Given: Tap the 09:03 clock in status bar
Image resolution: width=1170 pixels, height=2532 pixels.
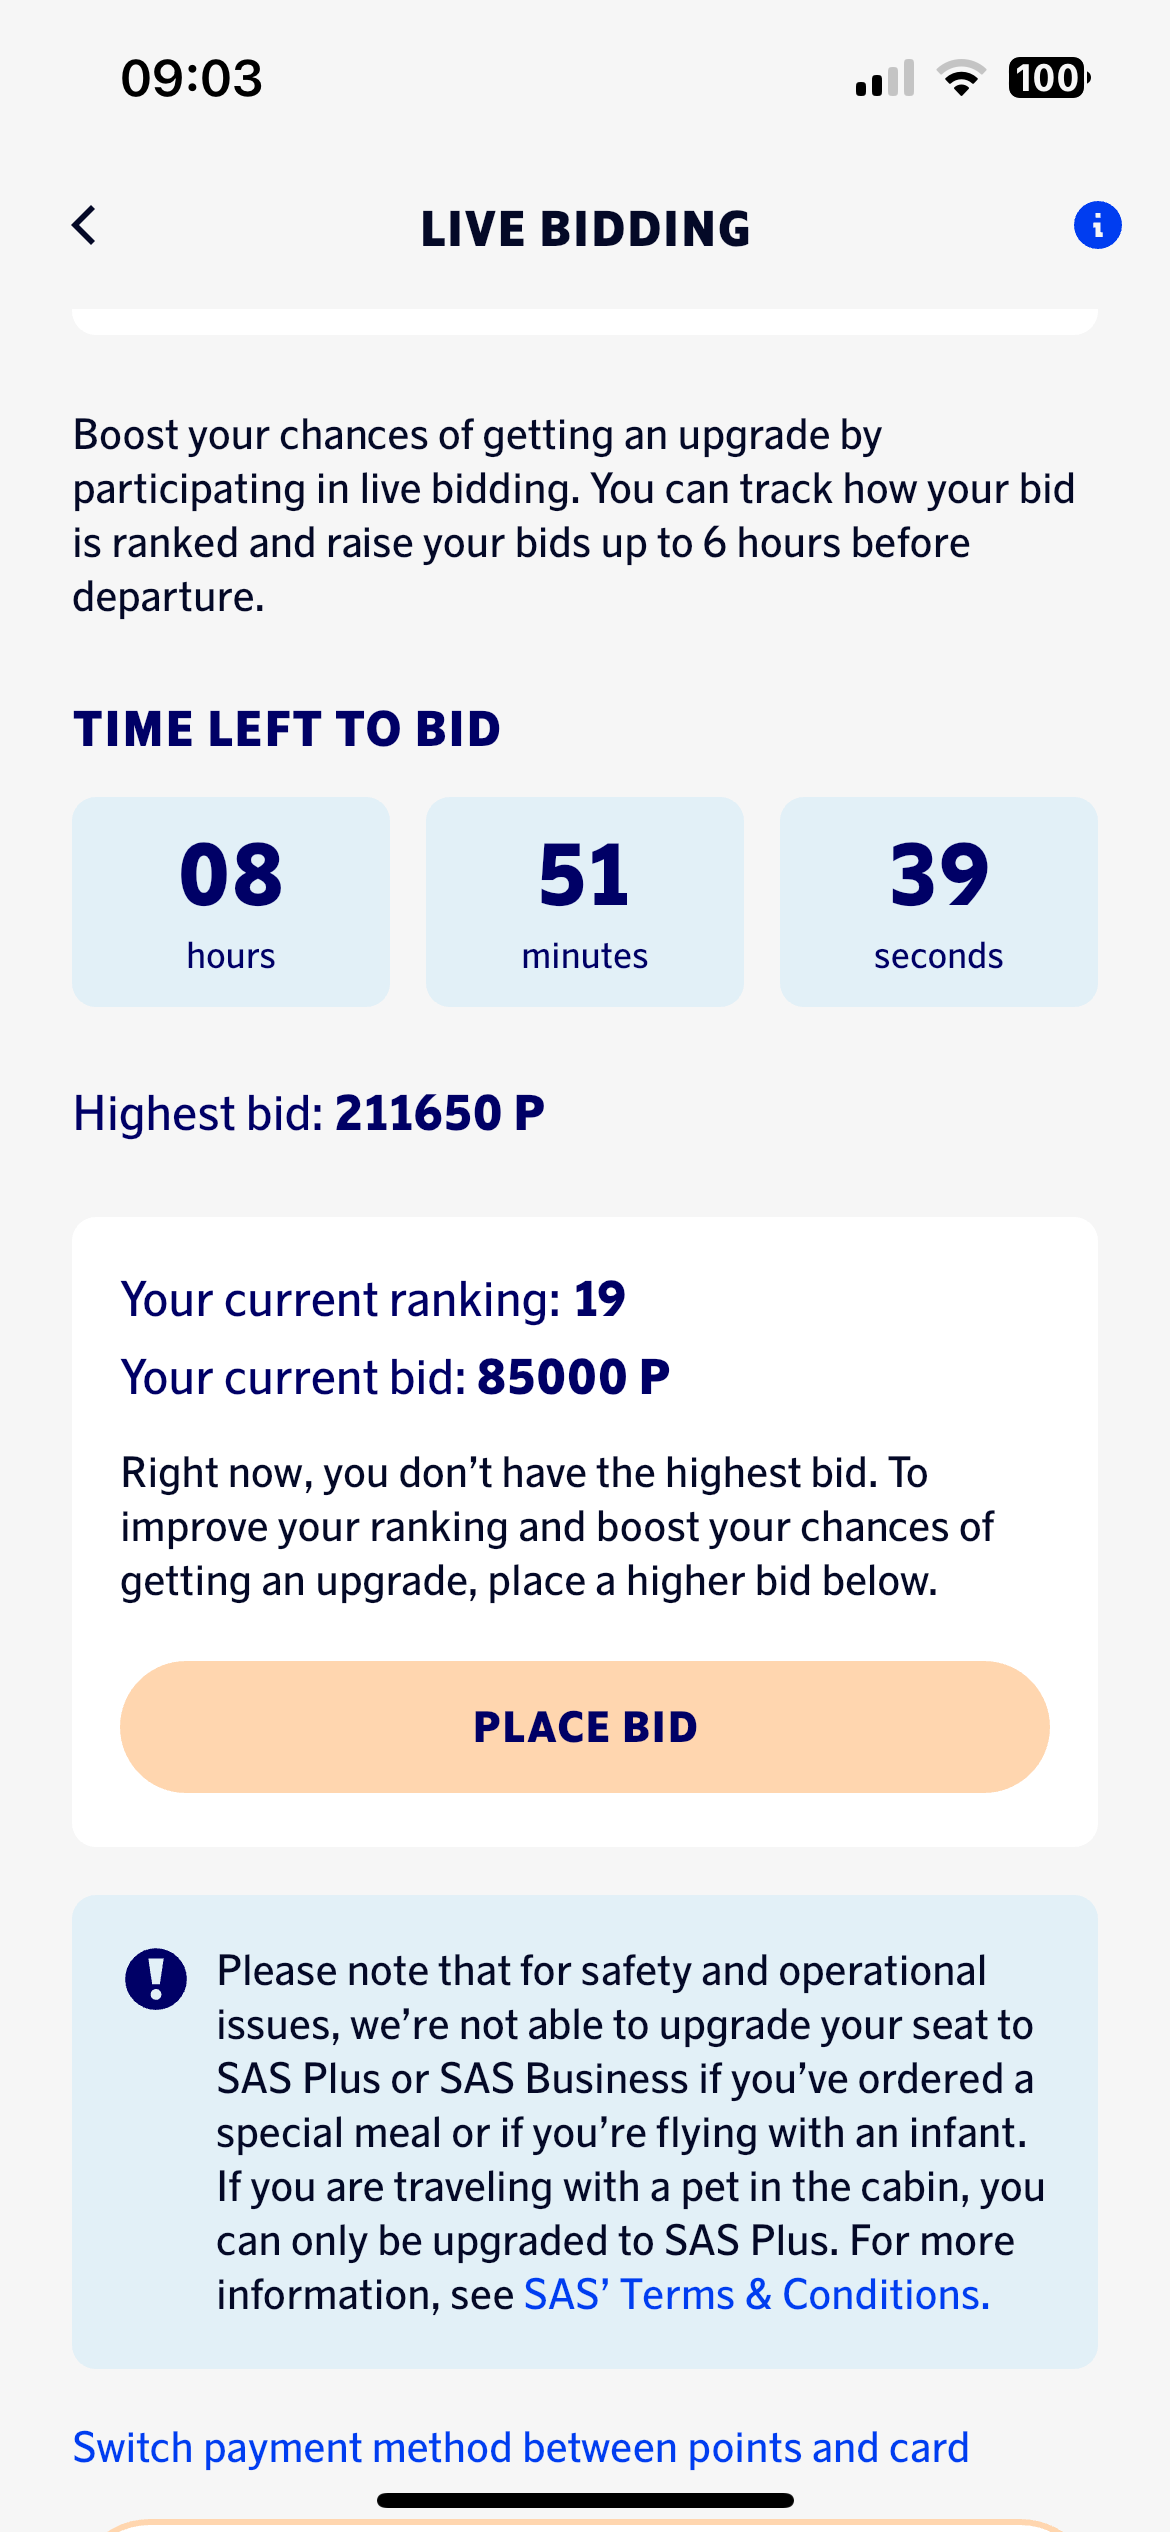Looking at the screenshot, I should [x=191, y=78].
